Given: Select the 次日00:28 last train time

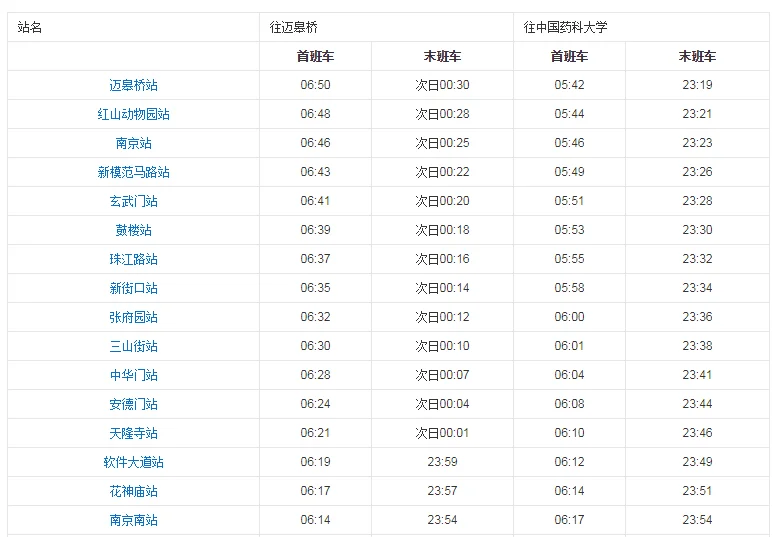Looking at the screenshot, I should (x=442, y=114).
